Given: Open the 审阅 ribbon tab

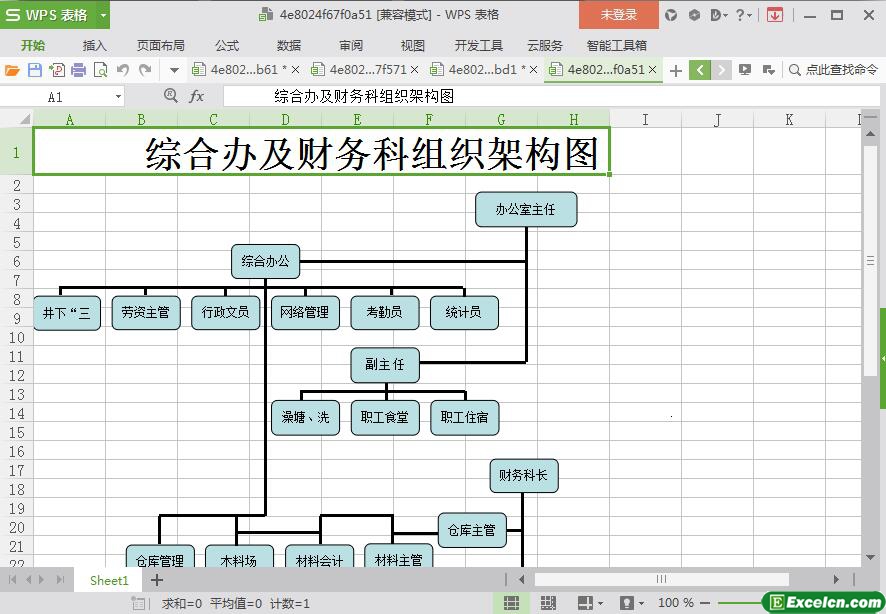Looking at the screenshot, I should 351,45.
